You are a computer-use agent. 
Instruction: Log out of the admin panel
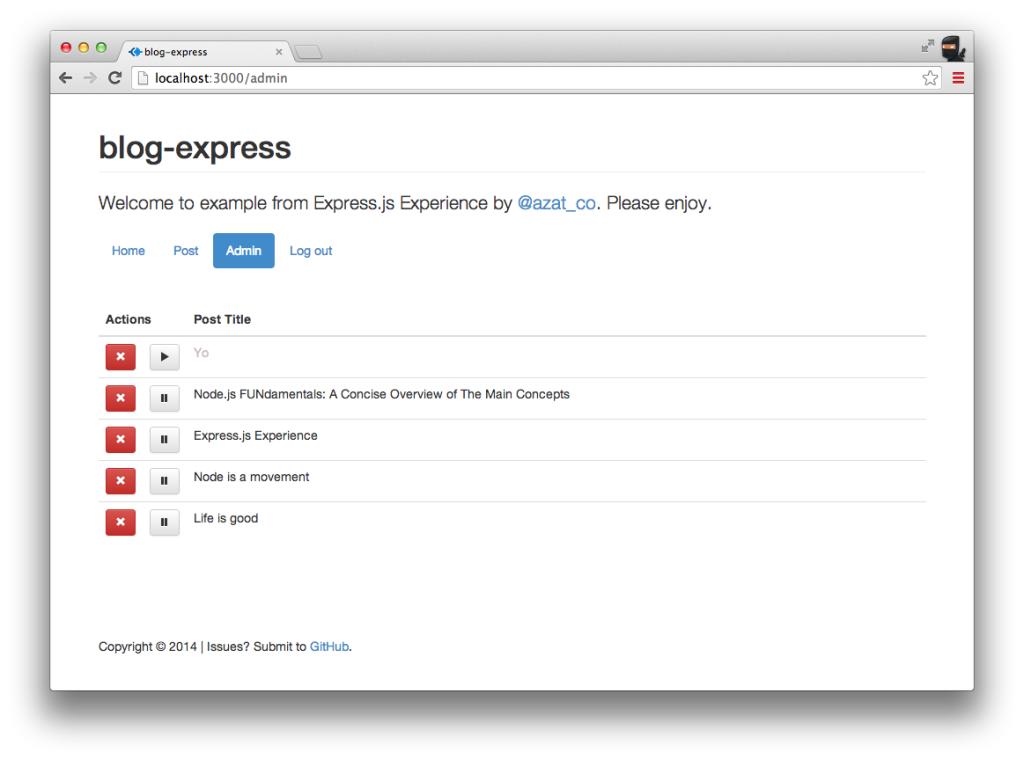[x=310, y=250]
